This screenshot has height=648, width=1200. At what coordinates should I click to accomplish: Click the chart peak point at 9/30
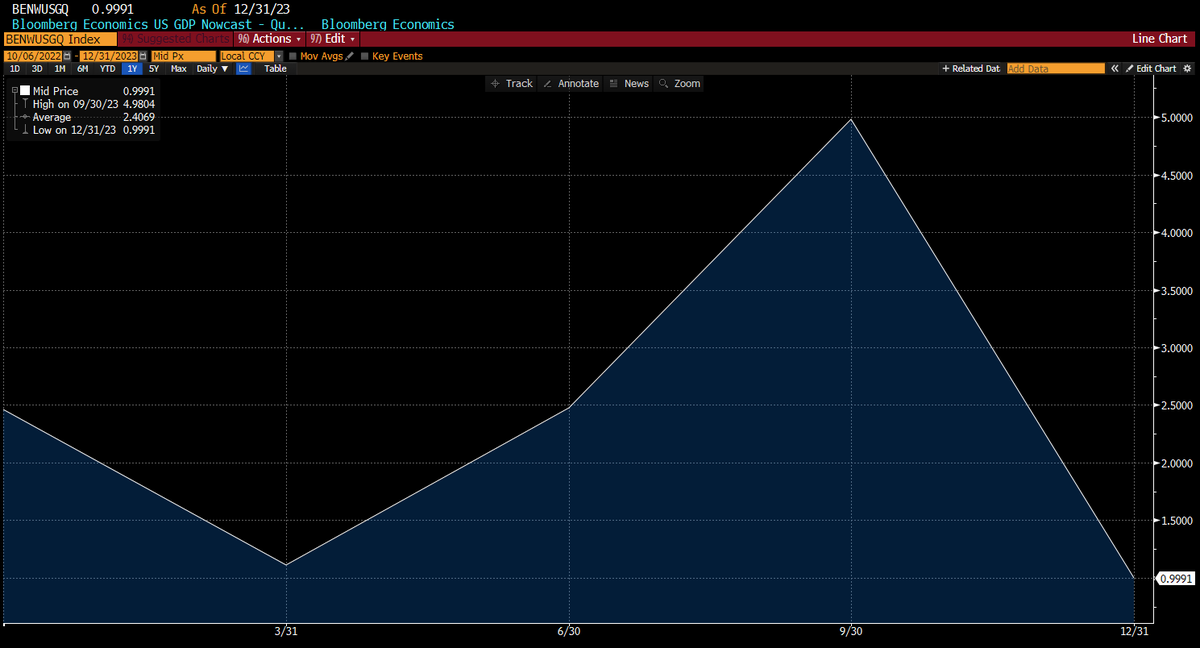(851, 120)
